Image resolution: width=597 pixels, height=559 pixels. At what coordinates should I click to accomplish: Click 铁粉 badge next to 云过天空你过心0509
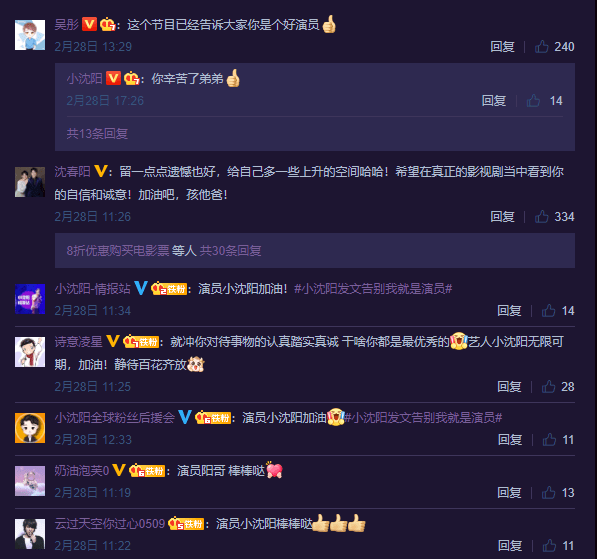coord(186,524)
